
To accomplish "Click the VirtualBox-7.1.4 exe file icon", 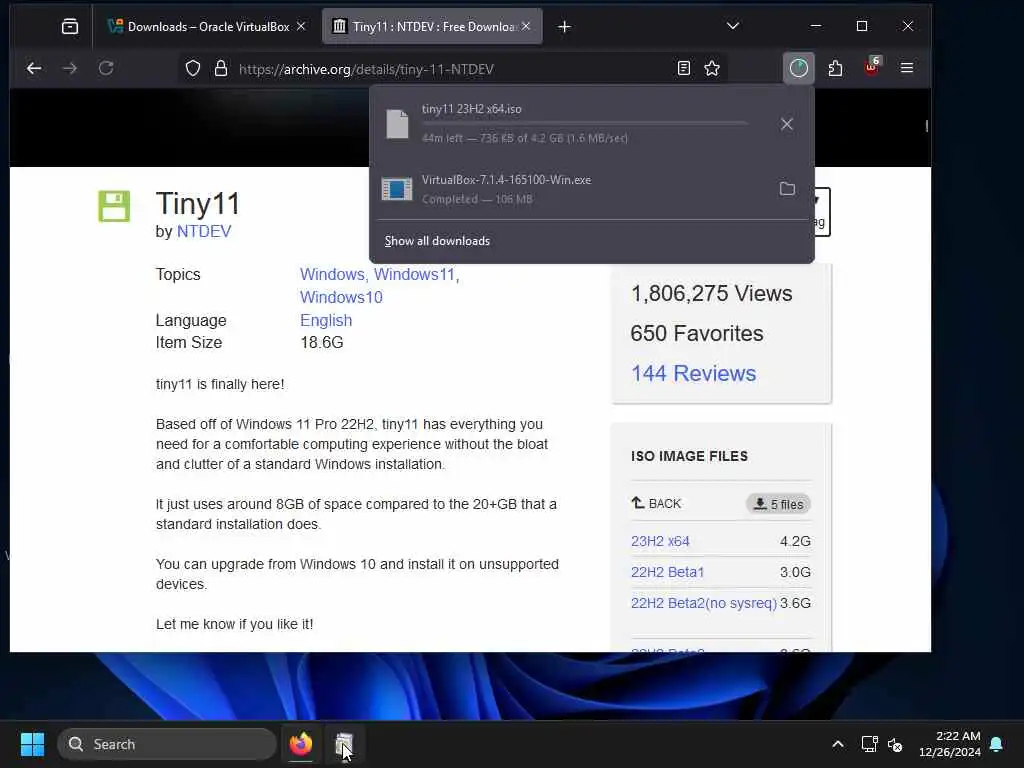I will 397,189.
